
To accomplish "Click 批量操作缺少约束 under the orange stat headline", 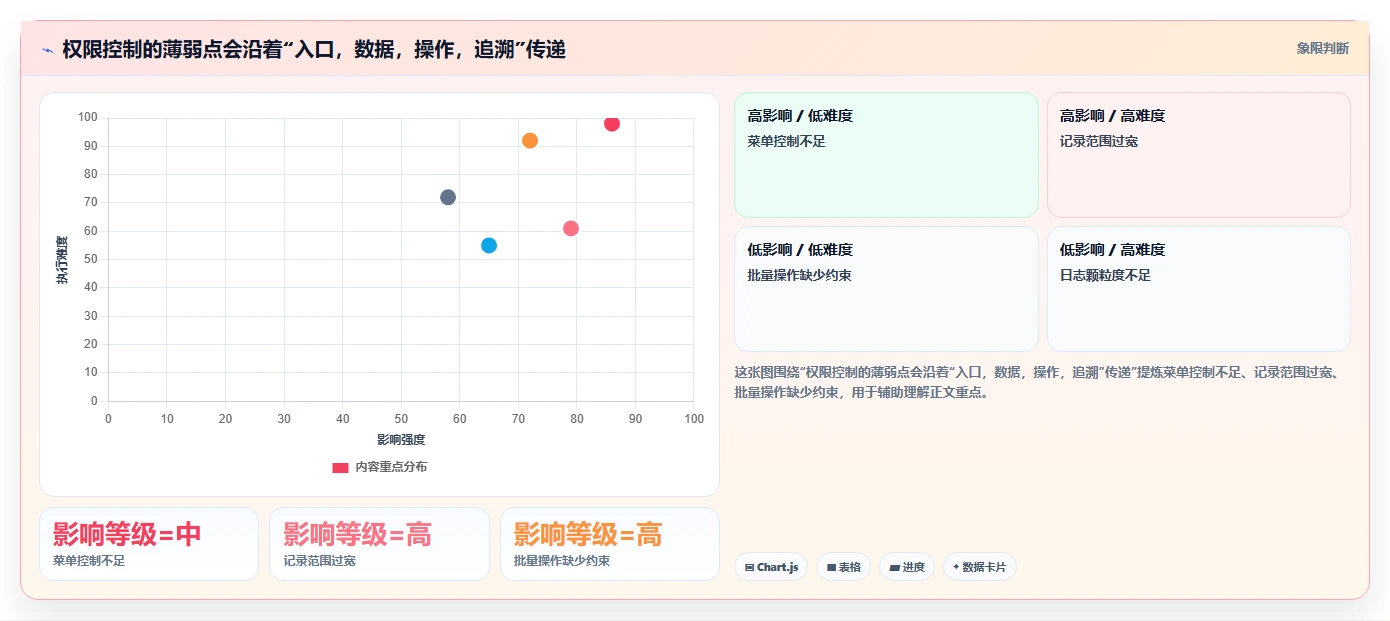I will tap(562, 561).
